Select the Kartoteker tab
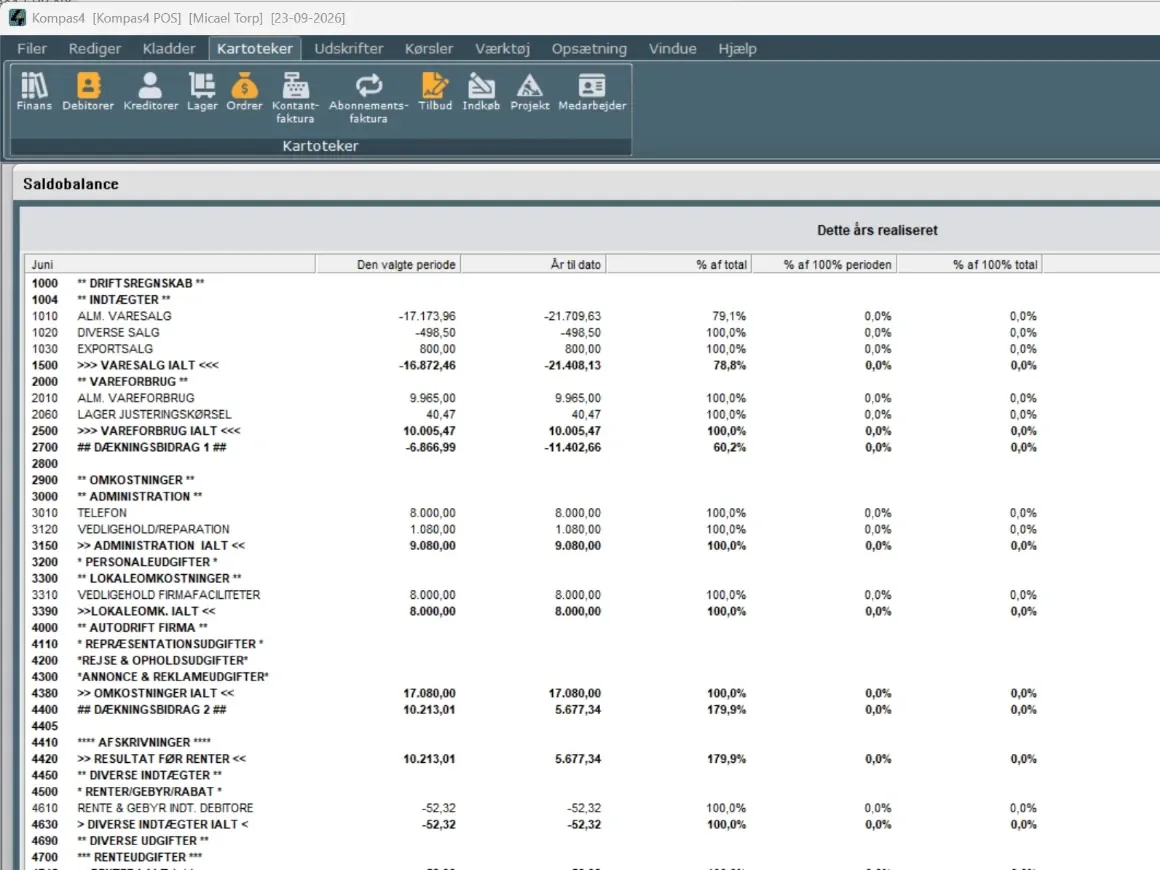Viewport: 1160px width, 870px height. pyautogui.click(x=254, y=49)
